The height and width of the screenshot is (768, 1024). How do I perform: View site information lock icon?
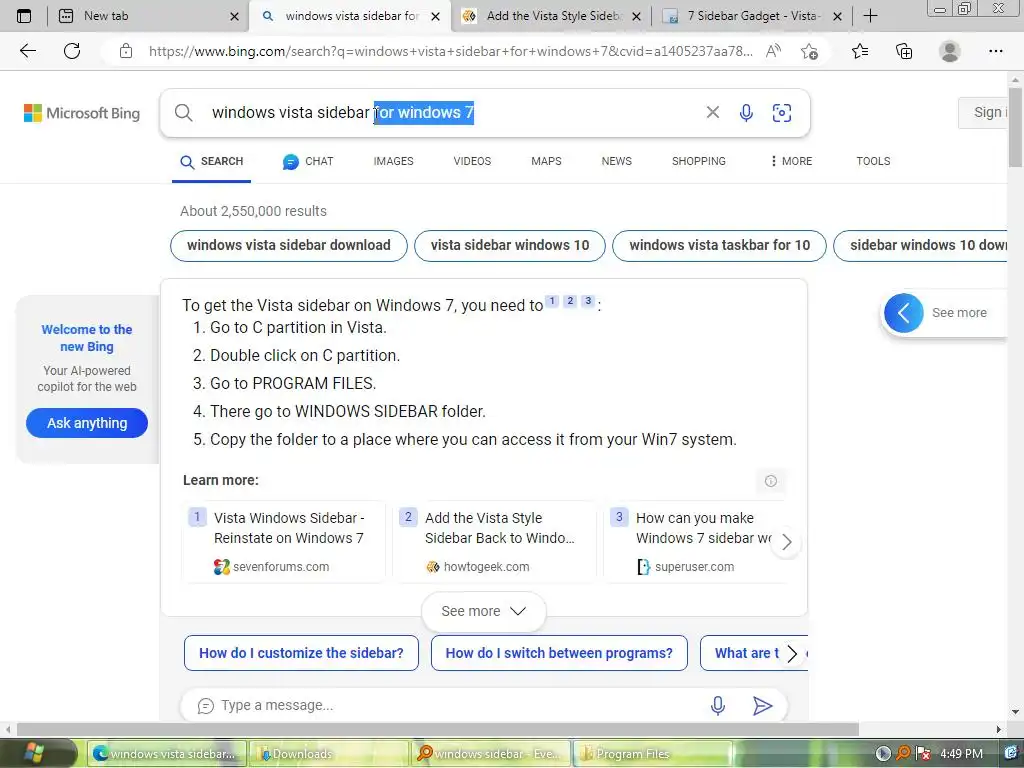126,51
